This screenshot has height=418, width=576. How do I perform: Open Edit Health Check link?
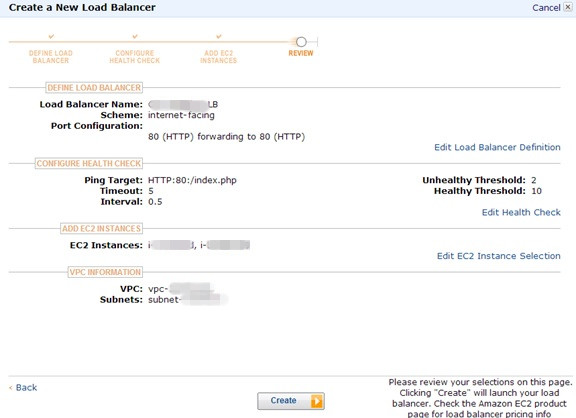point(521,212)
